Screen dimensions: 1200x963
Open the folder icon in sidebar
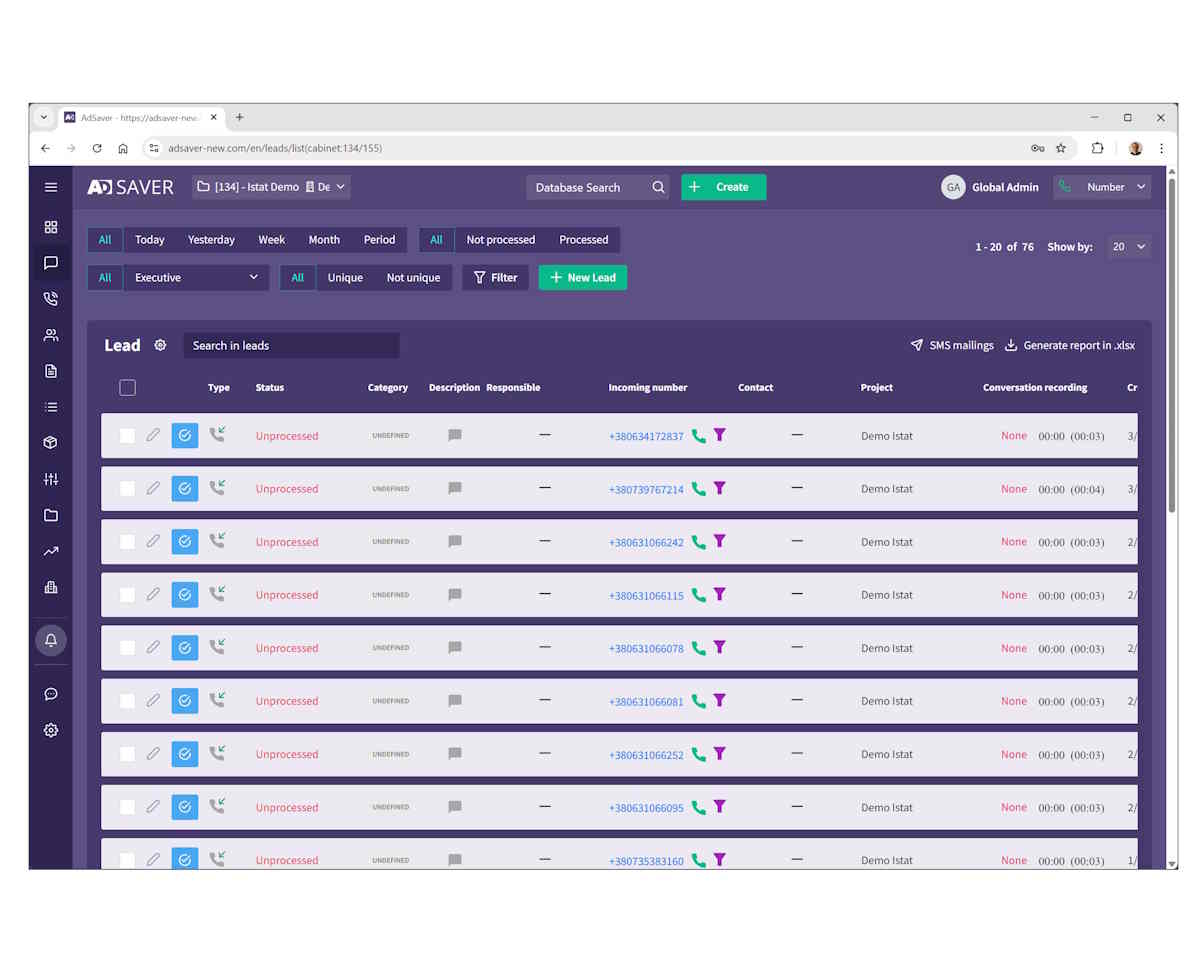[51, 515]
